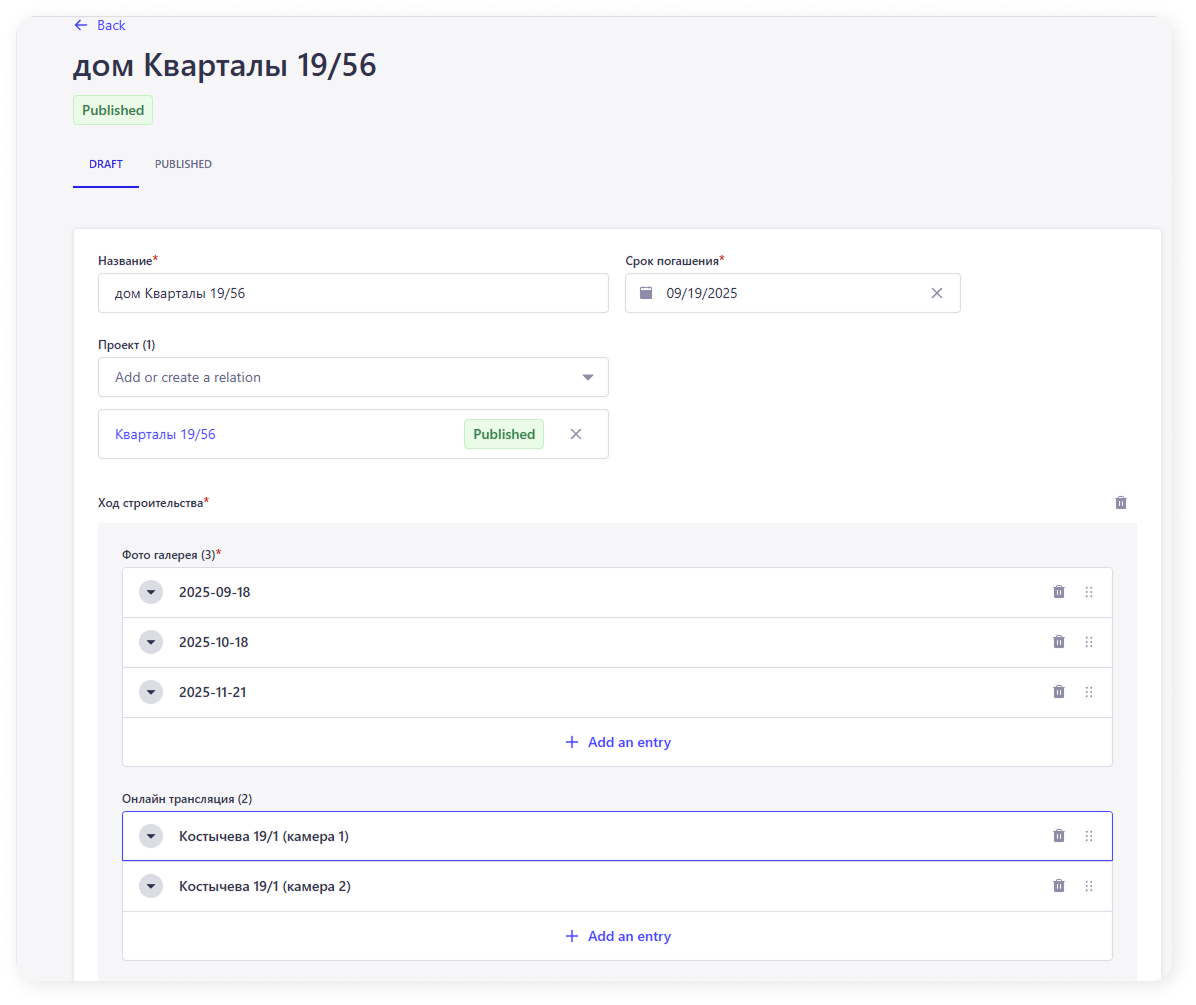
Task: Click drag handle of камера 2 entry
Action: [x=1089, y=886]
